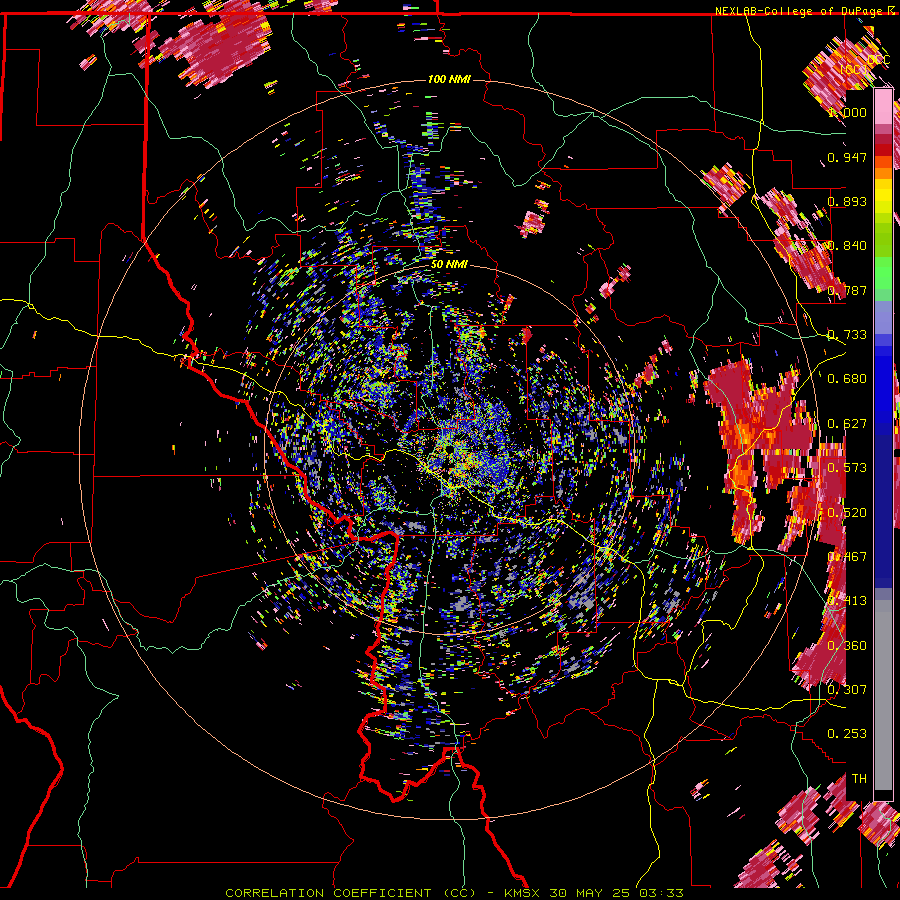Screen dimensions: 900x900
Task: Click the 0.467 scale value
Action: [x=847, y=557]
